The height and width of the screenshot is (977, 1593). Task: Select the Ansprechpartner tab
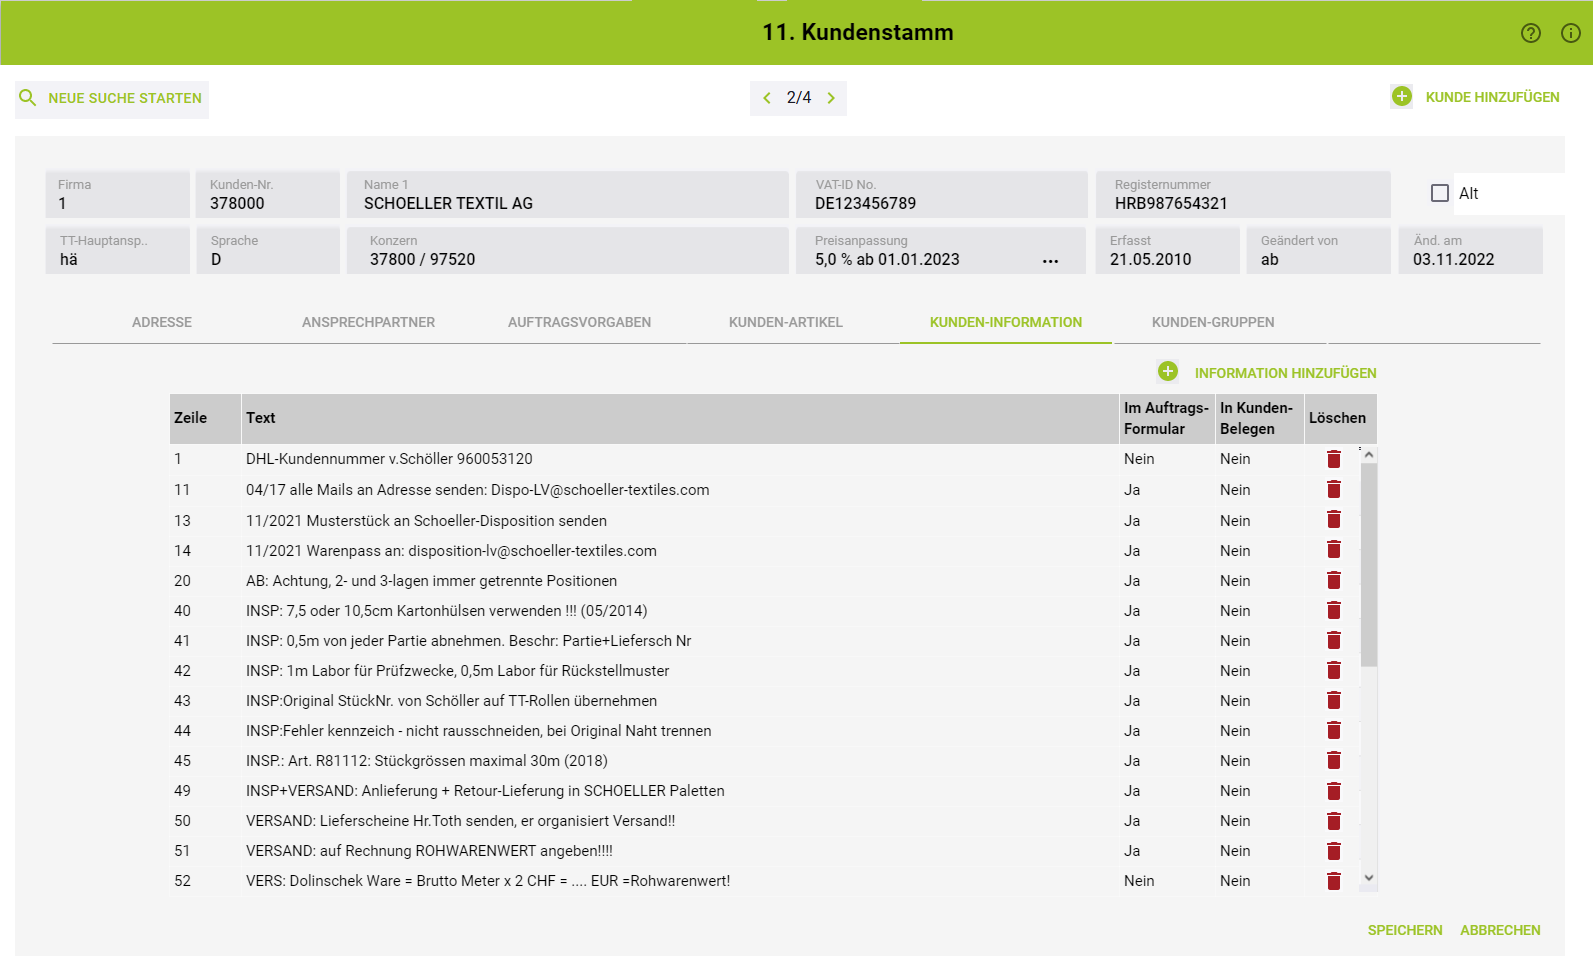368,322
